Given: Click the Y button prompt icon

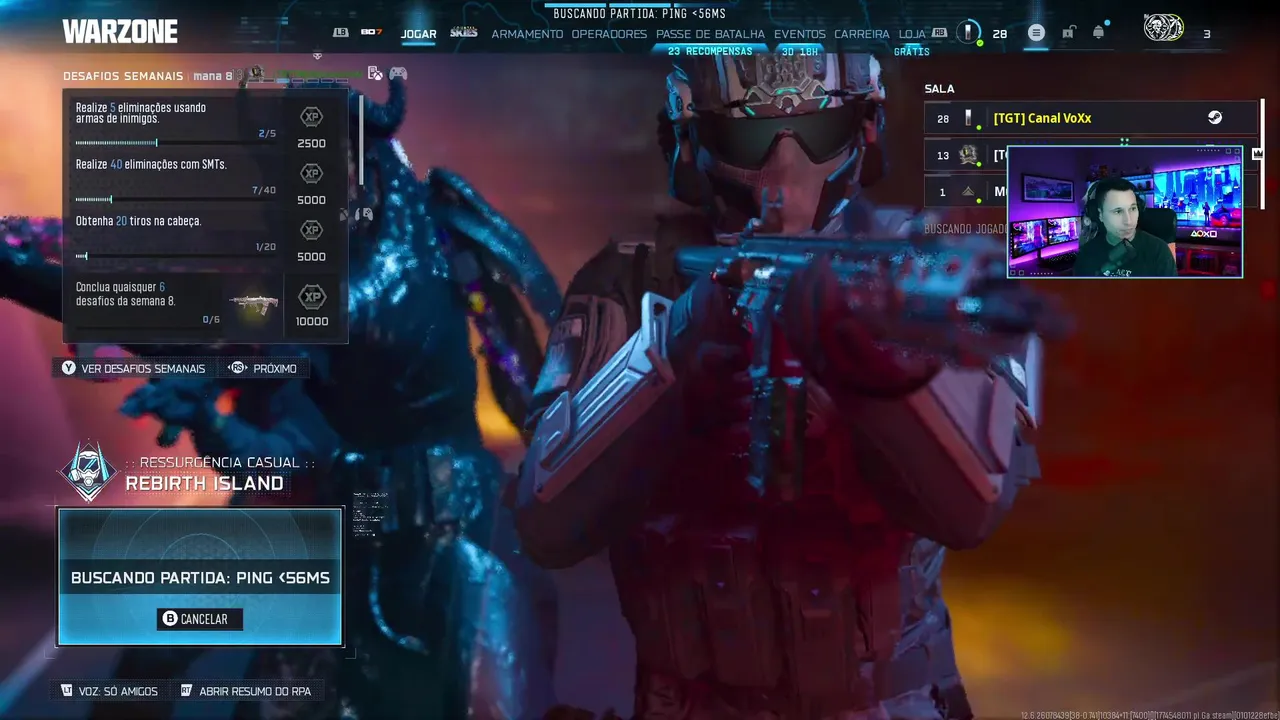Looking at the screenshot, I should (68, 368).
